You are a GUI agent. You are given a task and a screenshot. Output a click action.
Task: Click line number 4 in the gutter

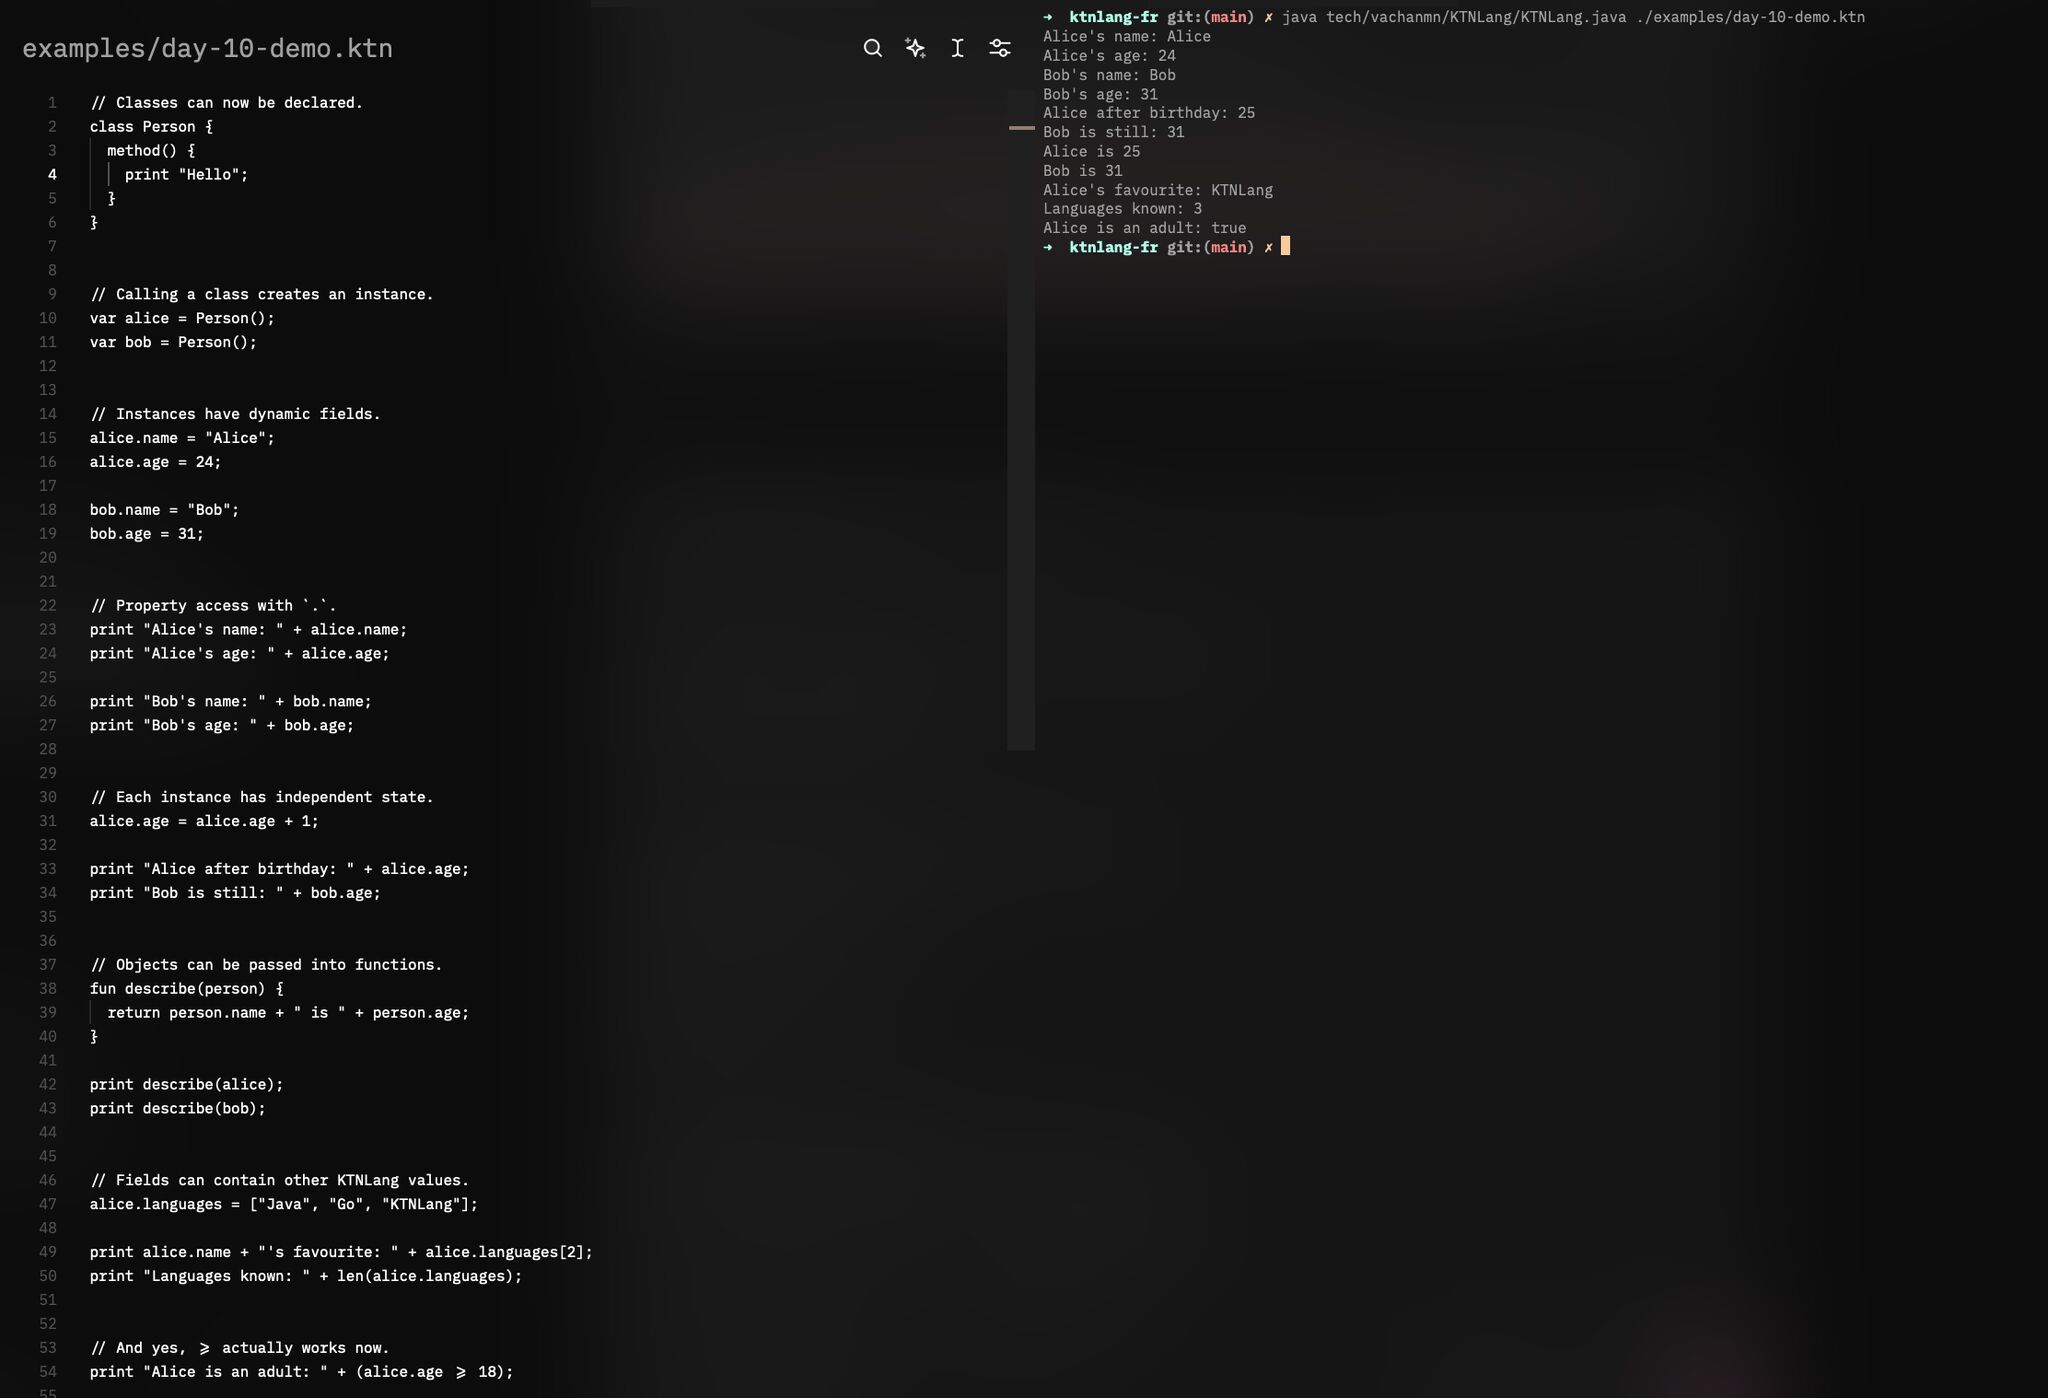click(52, 174)
